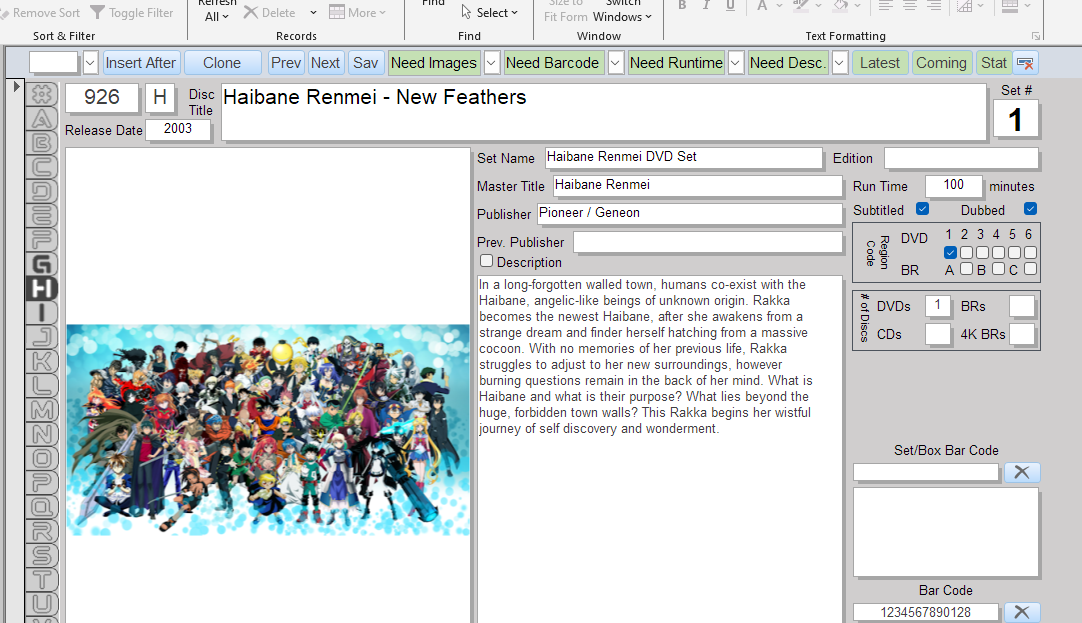Check Blu-ray region B checkbox
1082x623 pixels.
coord(998,268)
